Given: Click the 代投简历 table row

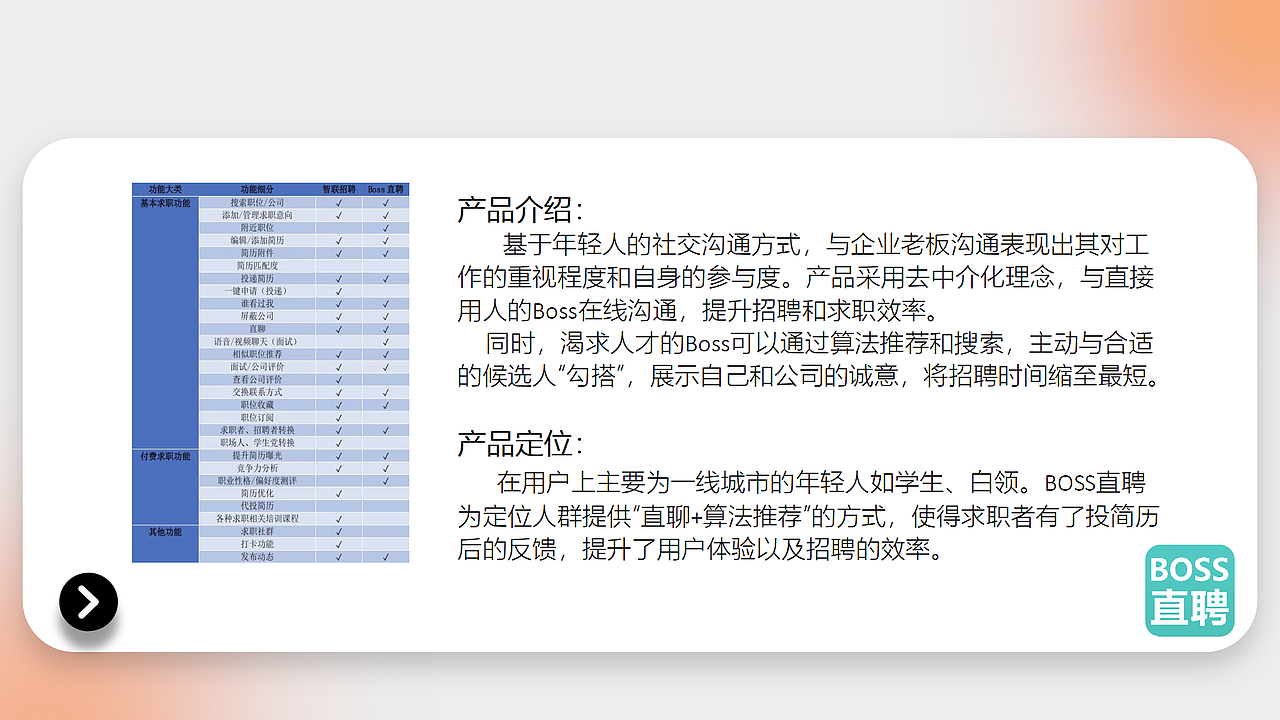Looking at the screenshot, I should click(304, 506).
